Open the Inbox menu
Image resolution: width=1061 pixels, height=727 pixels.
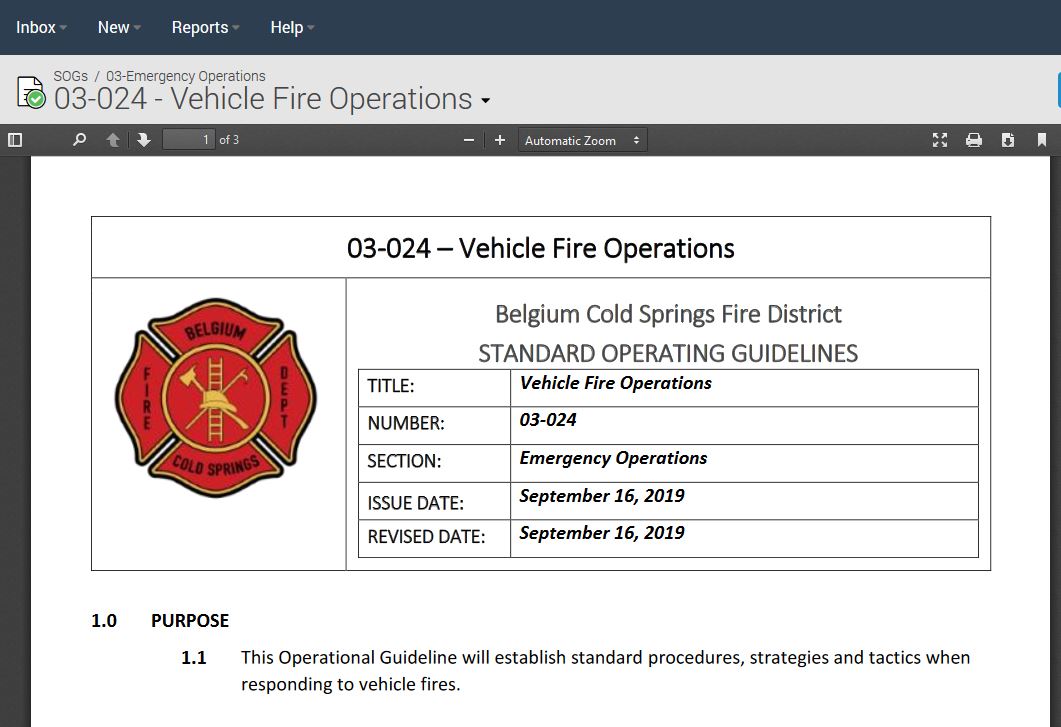click(x=41, y=27)
